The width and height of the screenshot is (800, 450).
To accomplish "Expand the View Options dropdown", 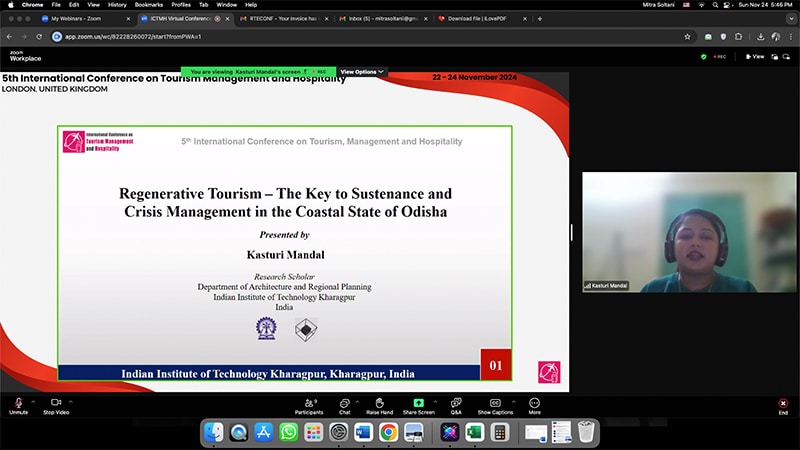I will point(361,72).
